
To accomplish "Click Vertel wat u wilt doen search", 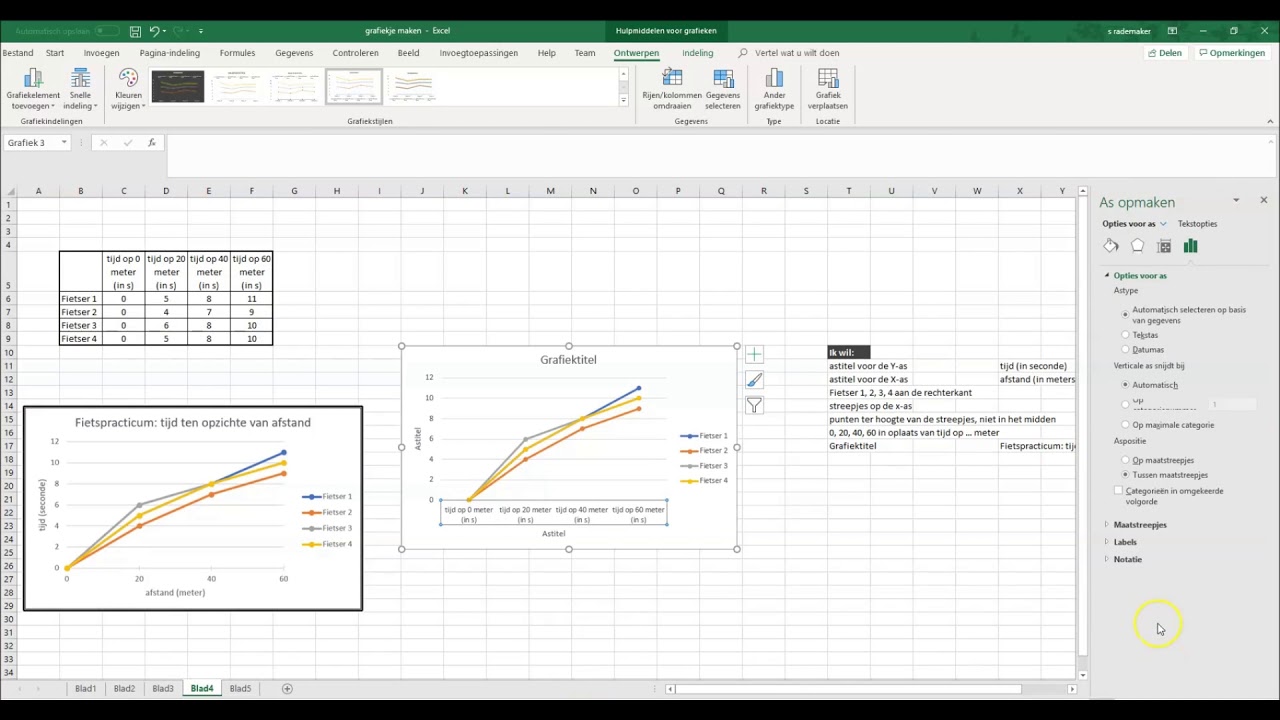I will tap(797, 53).
